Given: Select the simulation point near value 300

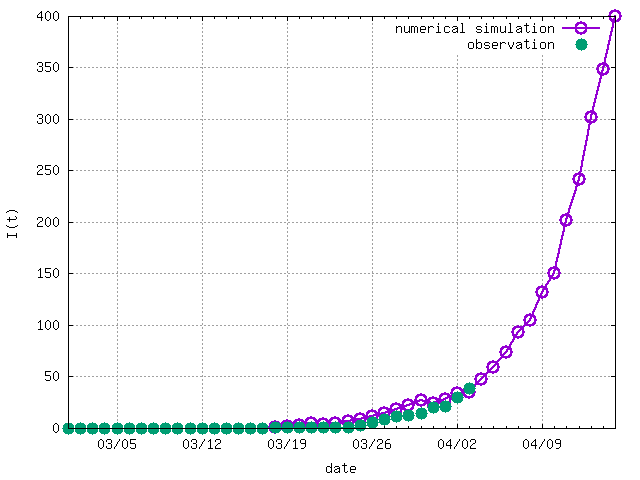Looking at the screenshot, I should click(591, 117).
